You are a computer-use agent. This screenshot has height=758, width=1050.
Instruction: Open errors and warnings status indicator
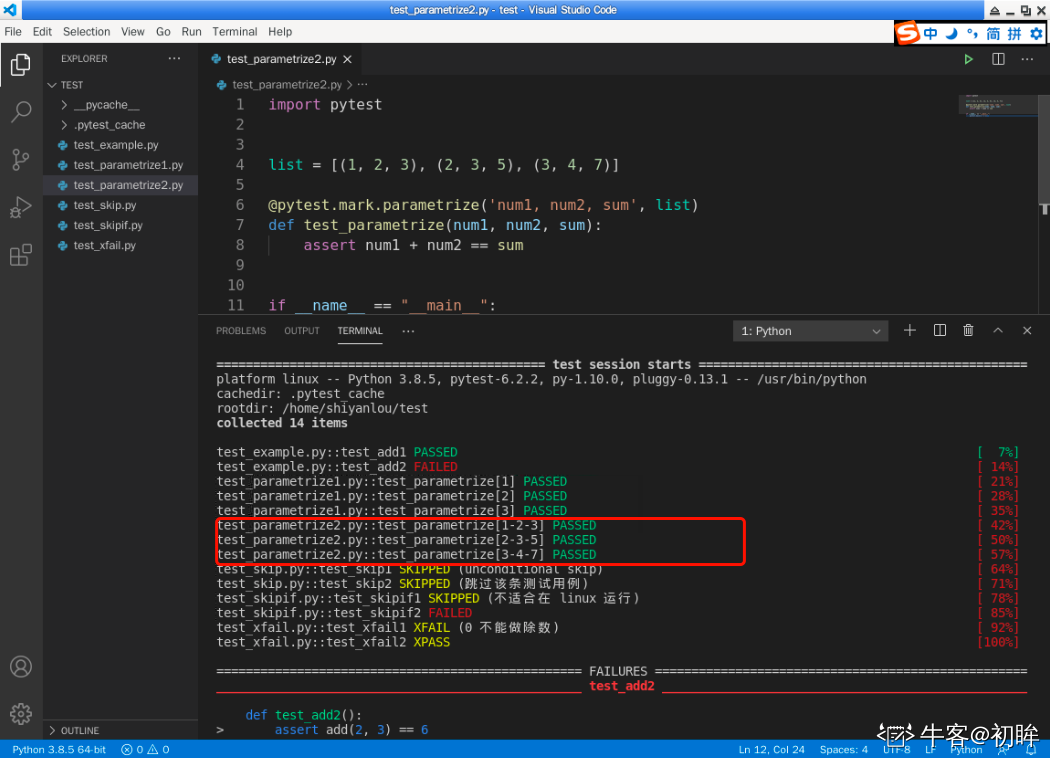tap(145, 749)
